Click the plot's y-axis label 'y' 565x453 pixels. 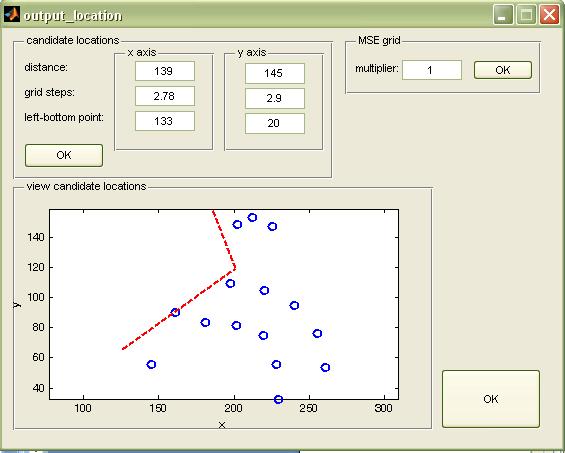tap(16, 304)
